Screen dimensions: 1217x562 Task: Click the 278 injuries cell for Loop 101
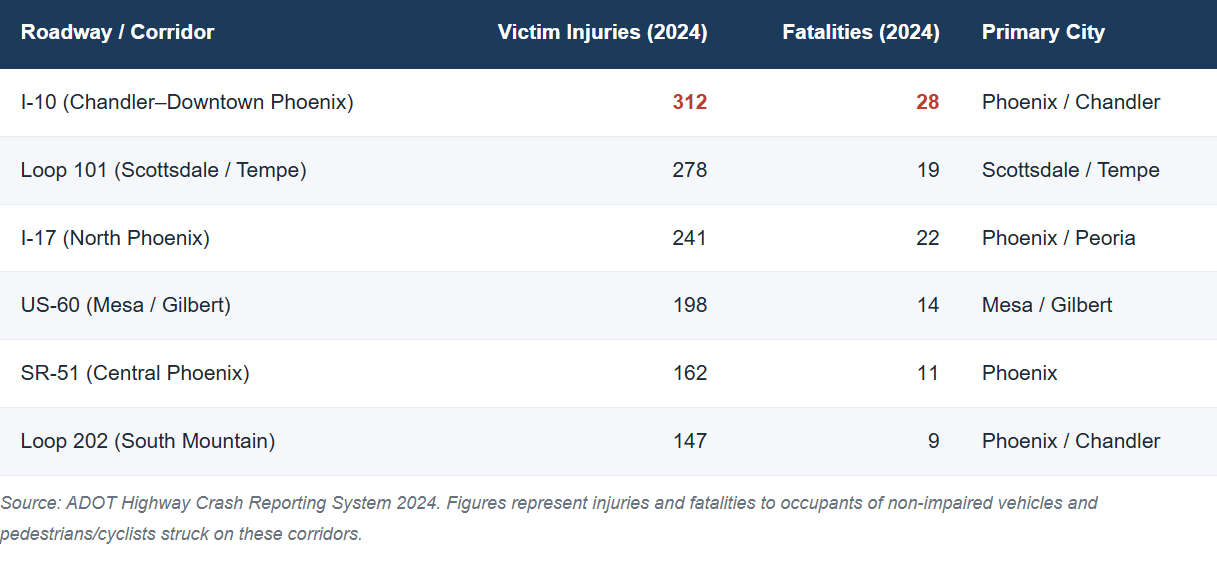click(x=690, y=170)
